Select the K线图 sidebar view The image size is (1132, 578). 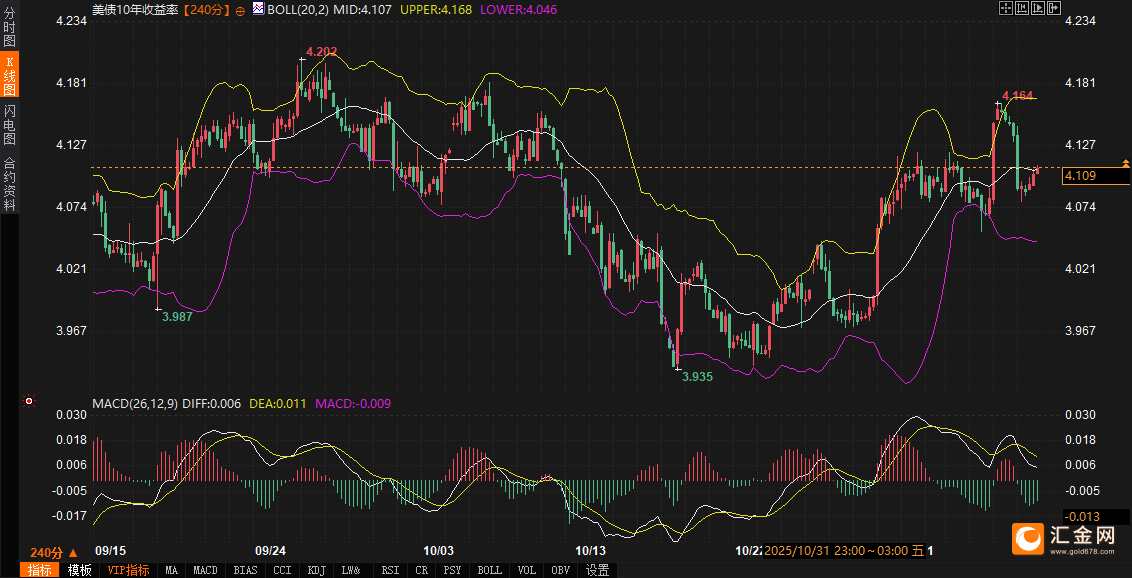point(10,76)
